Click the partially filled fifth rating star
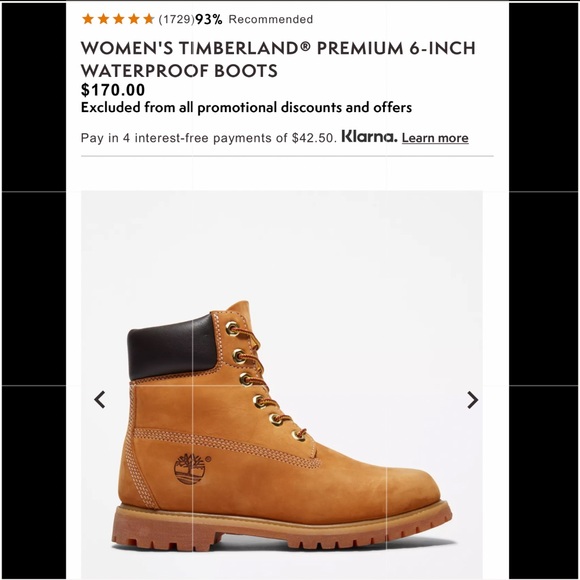The width and height of the screenshot is (580, 580). pos(149,19)
